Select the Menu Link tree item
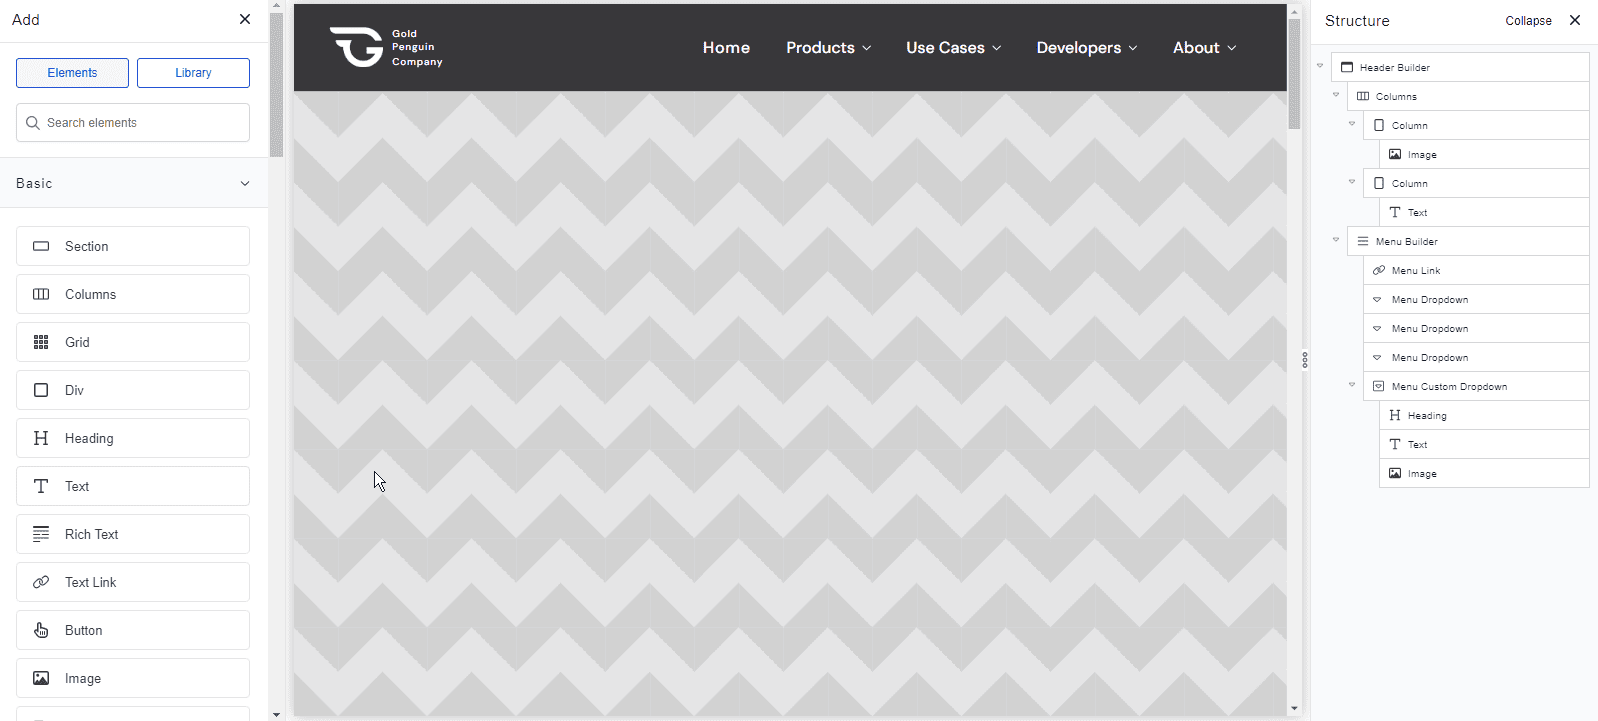The image size is (1598, 721). tap(1416, 270)
